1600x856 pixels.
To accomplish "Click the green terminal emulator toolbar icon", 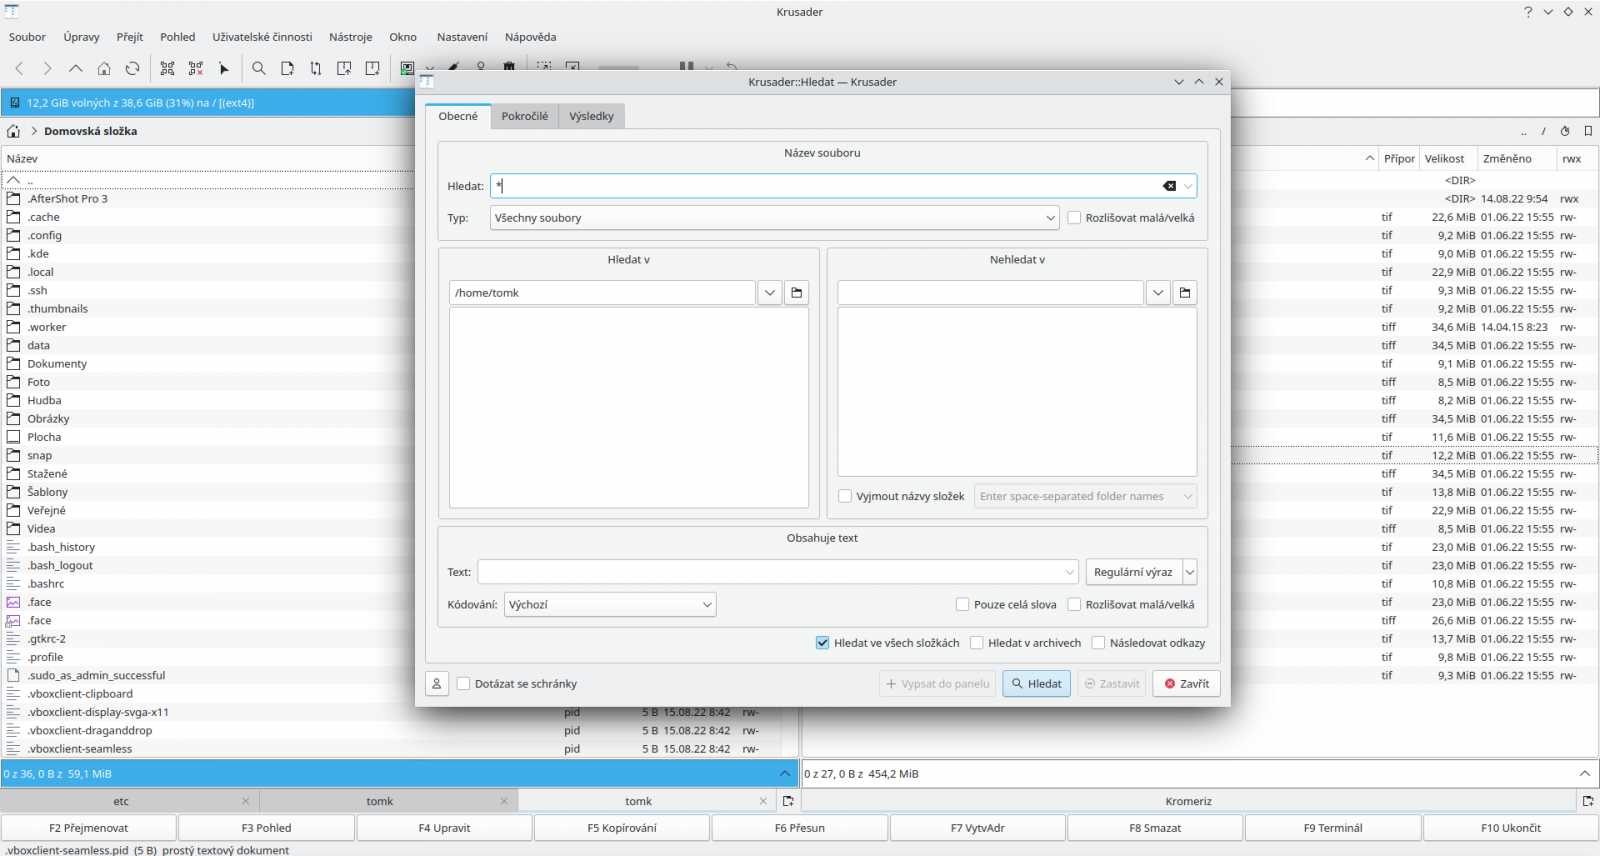I will tap(407, 68).
